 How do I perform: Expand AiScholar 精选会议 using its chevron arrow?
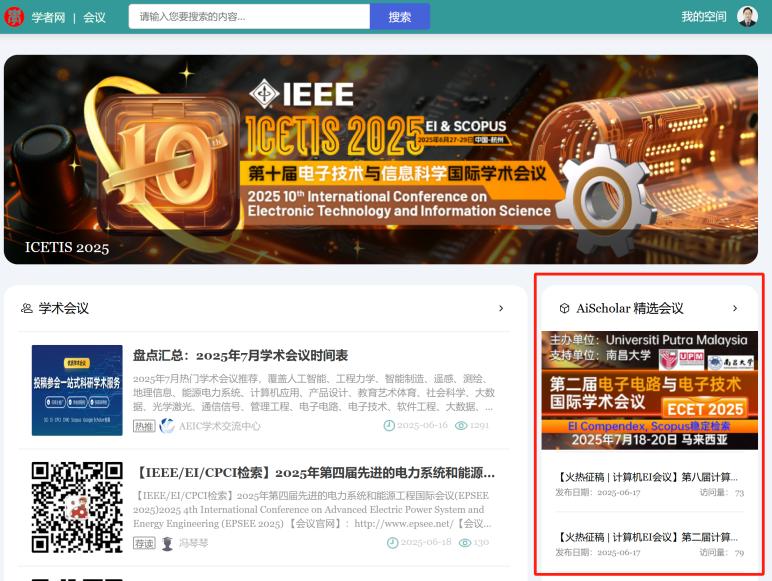tap(735, 308)
